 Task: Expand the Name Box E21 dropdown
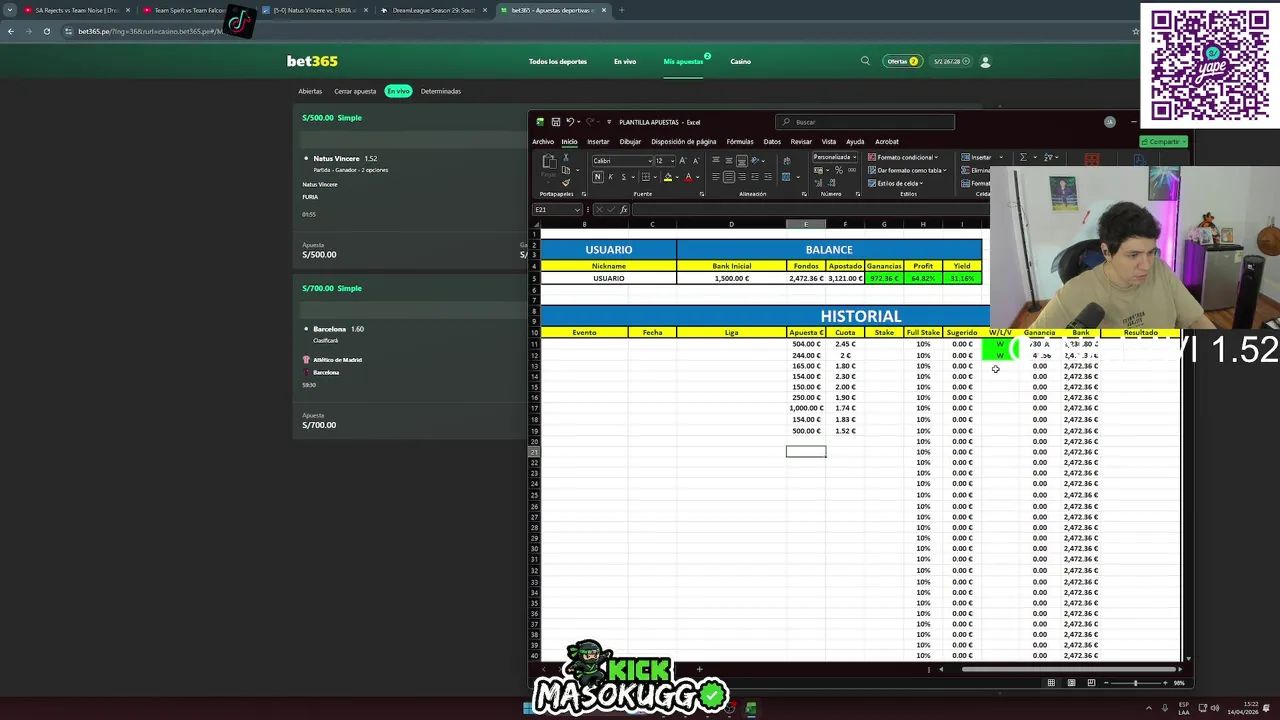click(577, 210)
